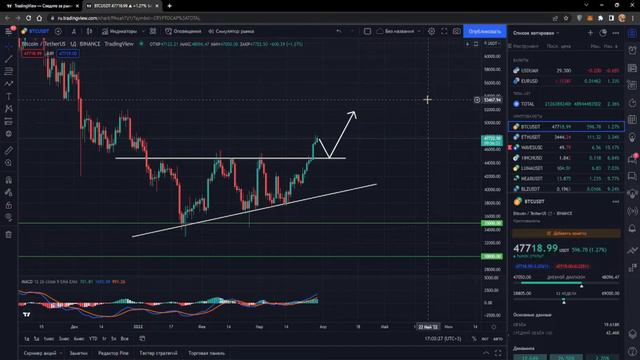Add a symbol to compare
640x360 pixels.
(58, 31)
